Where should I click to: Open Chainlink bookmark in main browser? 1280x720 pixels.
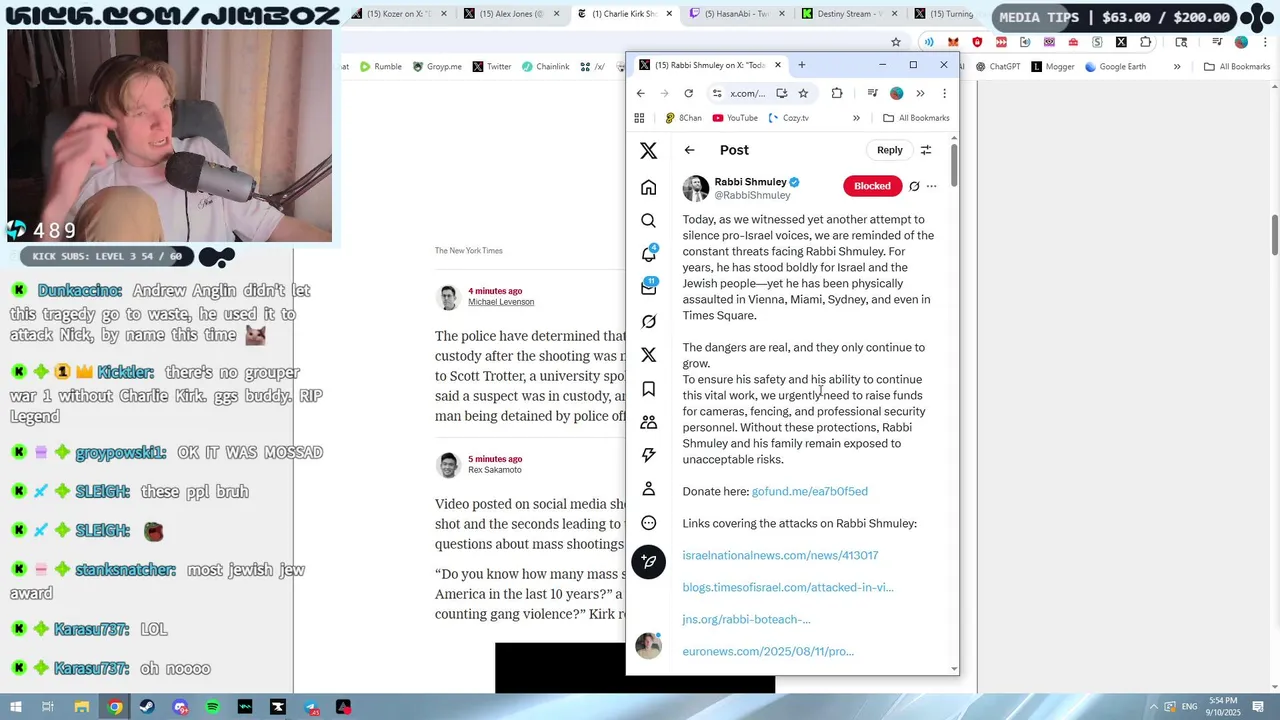point(545,67)
